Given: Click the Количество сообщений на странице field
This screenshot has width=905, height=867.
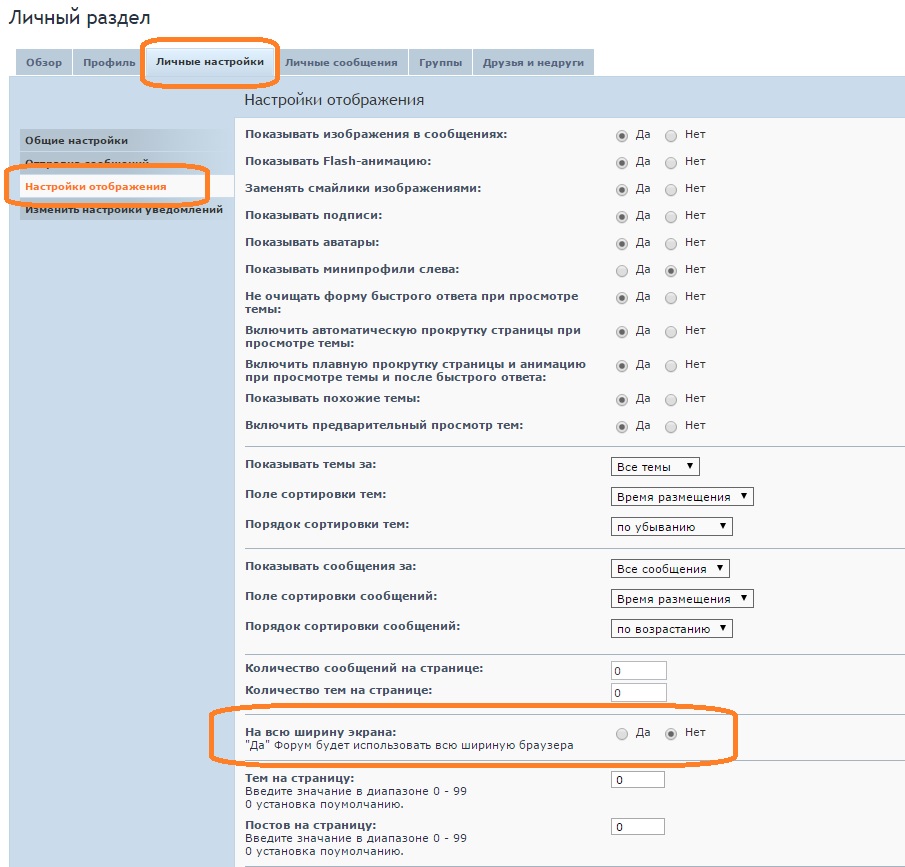Looking at the screenshot, I should [638, 671].
